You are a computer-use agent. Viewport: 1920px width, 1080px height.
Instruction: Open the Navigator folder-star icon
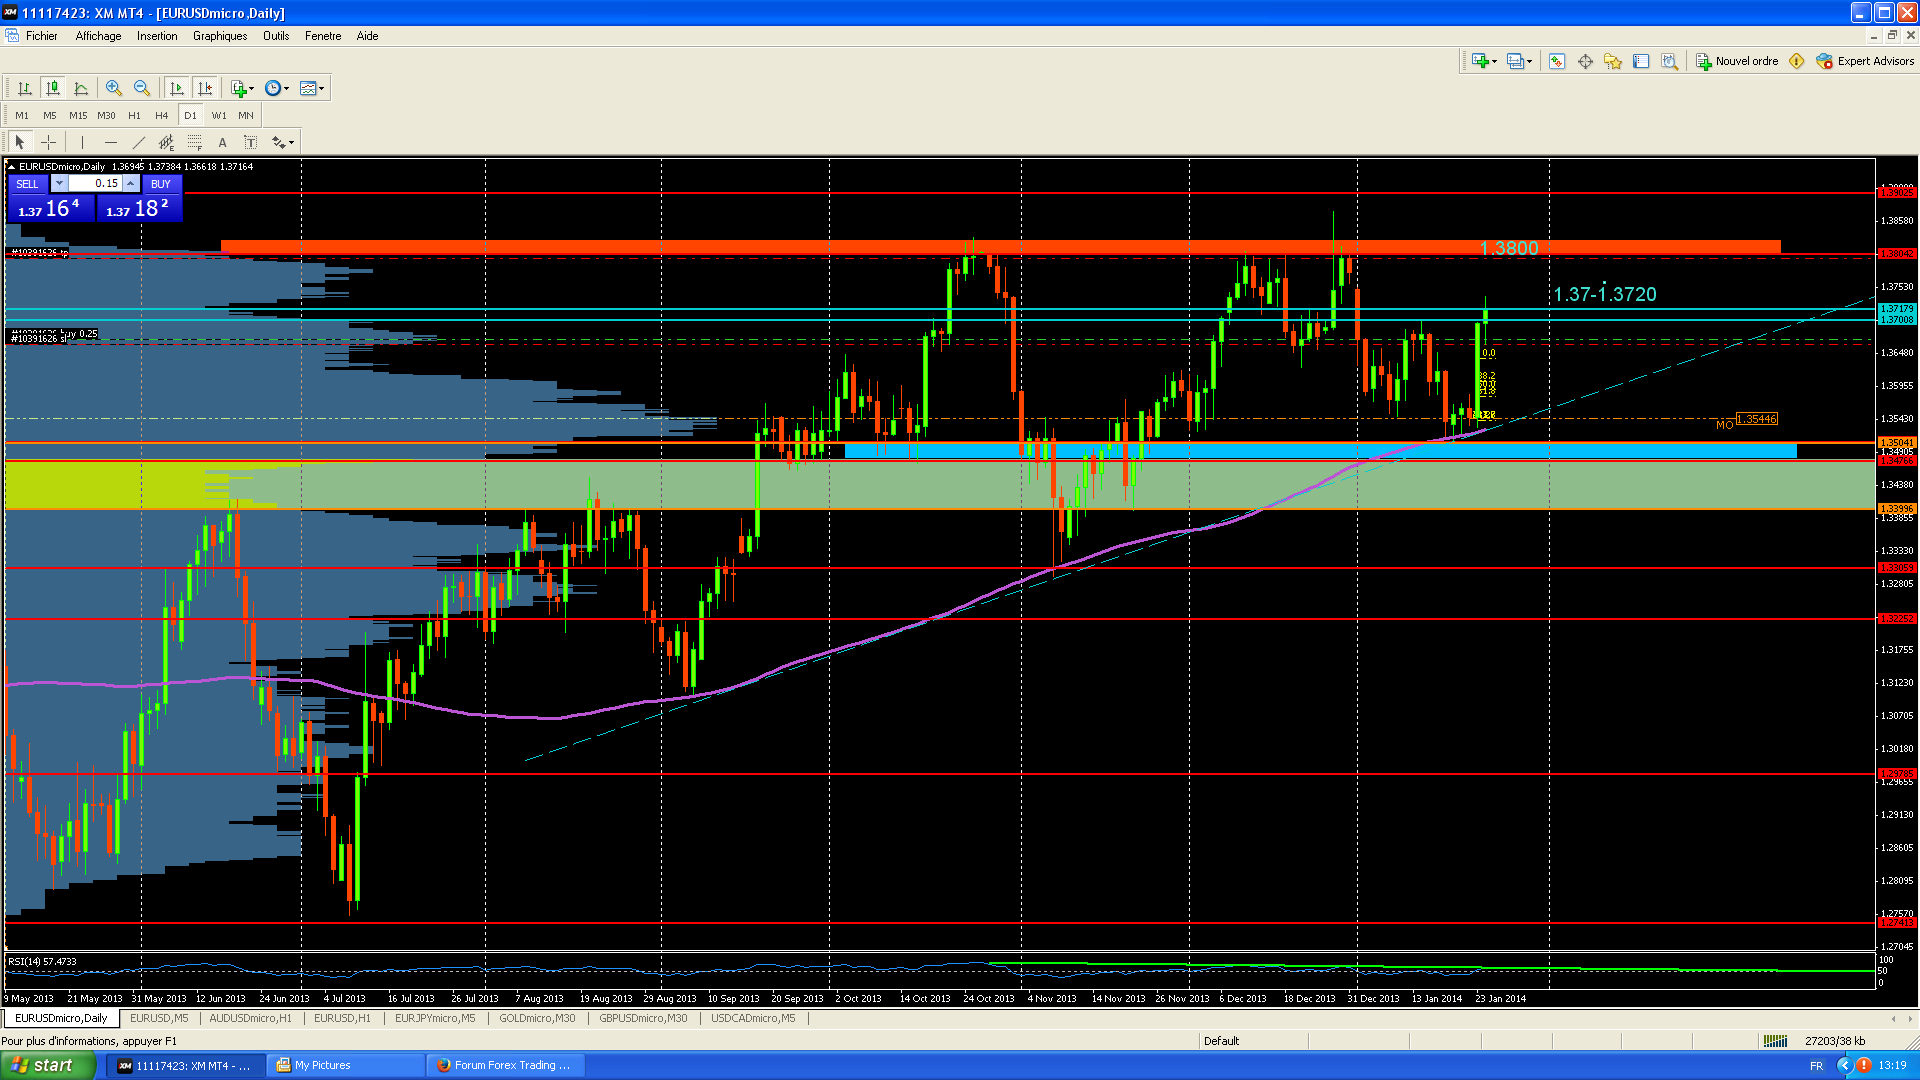pos(1613,61)
